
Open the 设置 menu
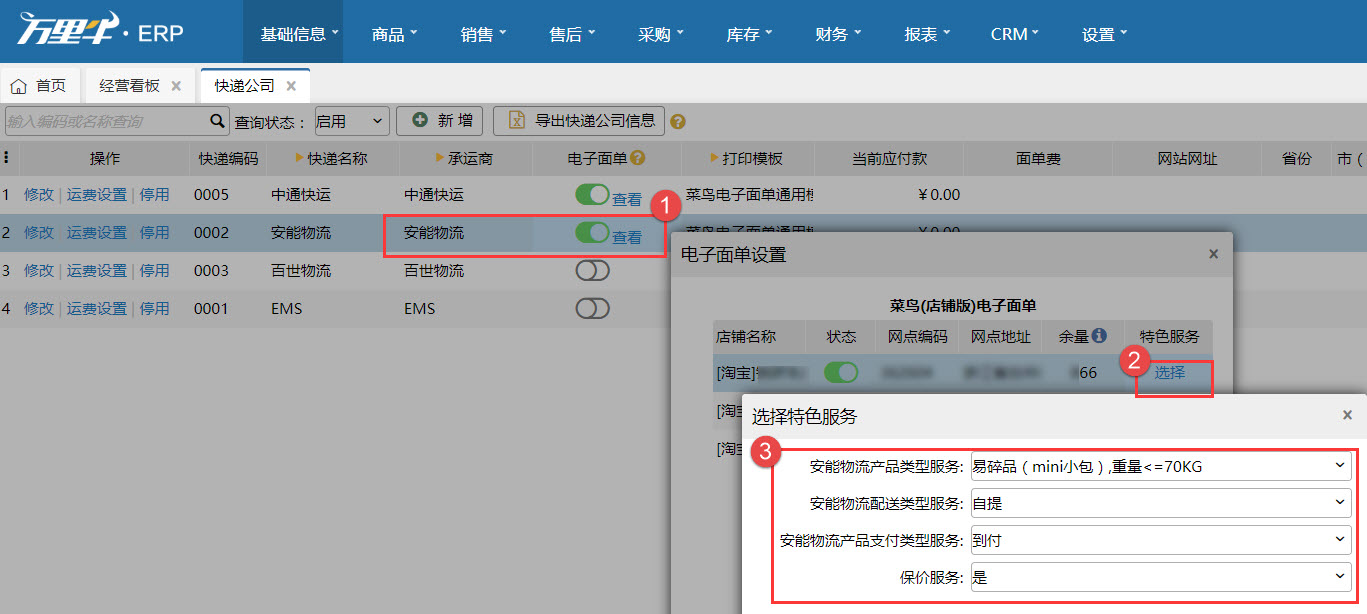point(1104,34)
